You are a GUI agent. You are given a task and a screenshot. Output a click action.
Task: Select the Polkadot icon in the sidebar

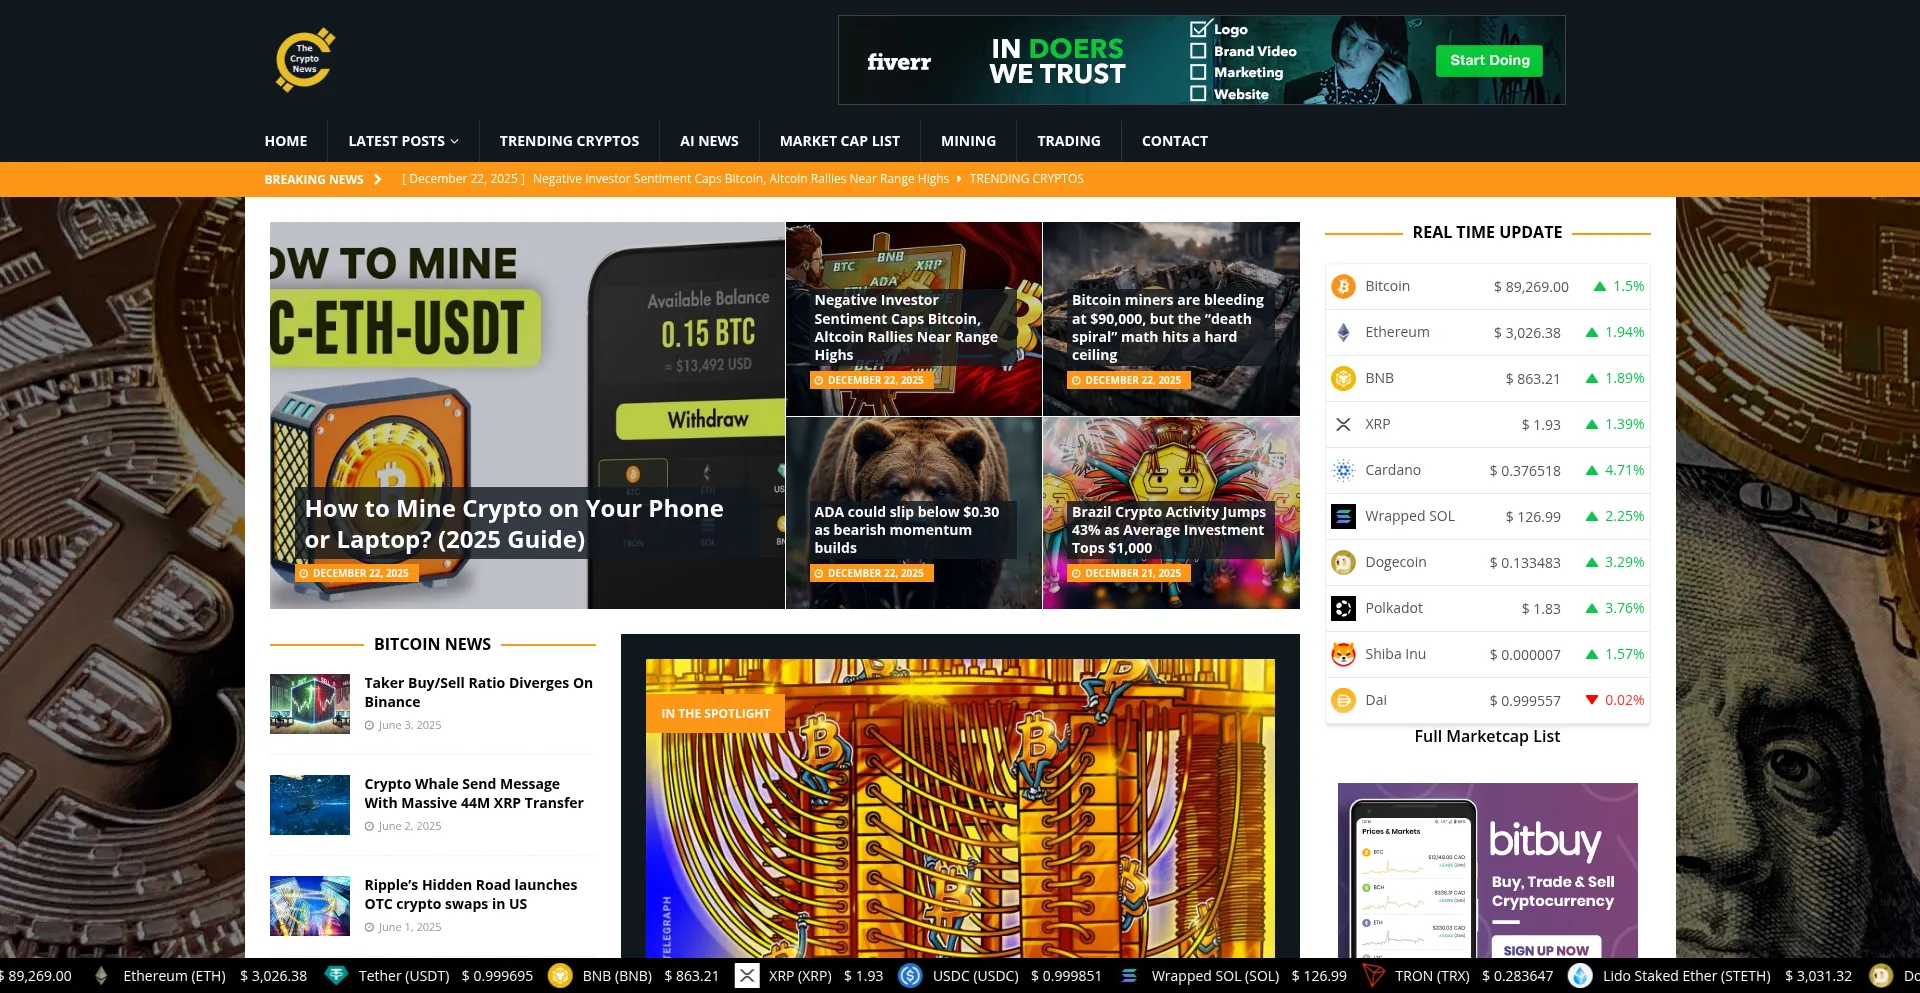pyautogui.click(x=1342, y=608)
